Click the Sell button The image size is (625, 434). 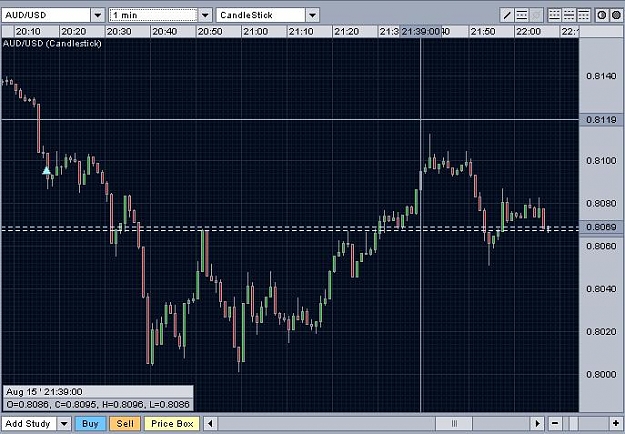(125, 424)
